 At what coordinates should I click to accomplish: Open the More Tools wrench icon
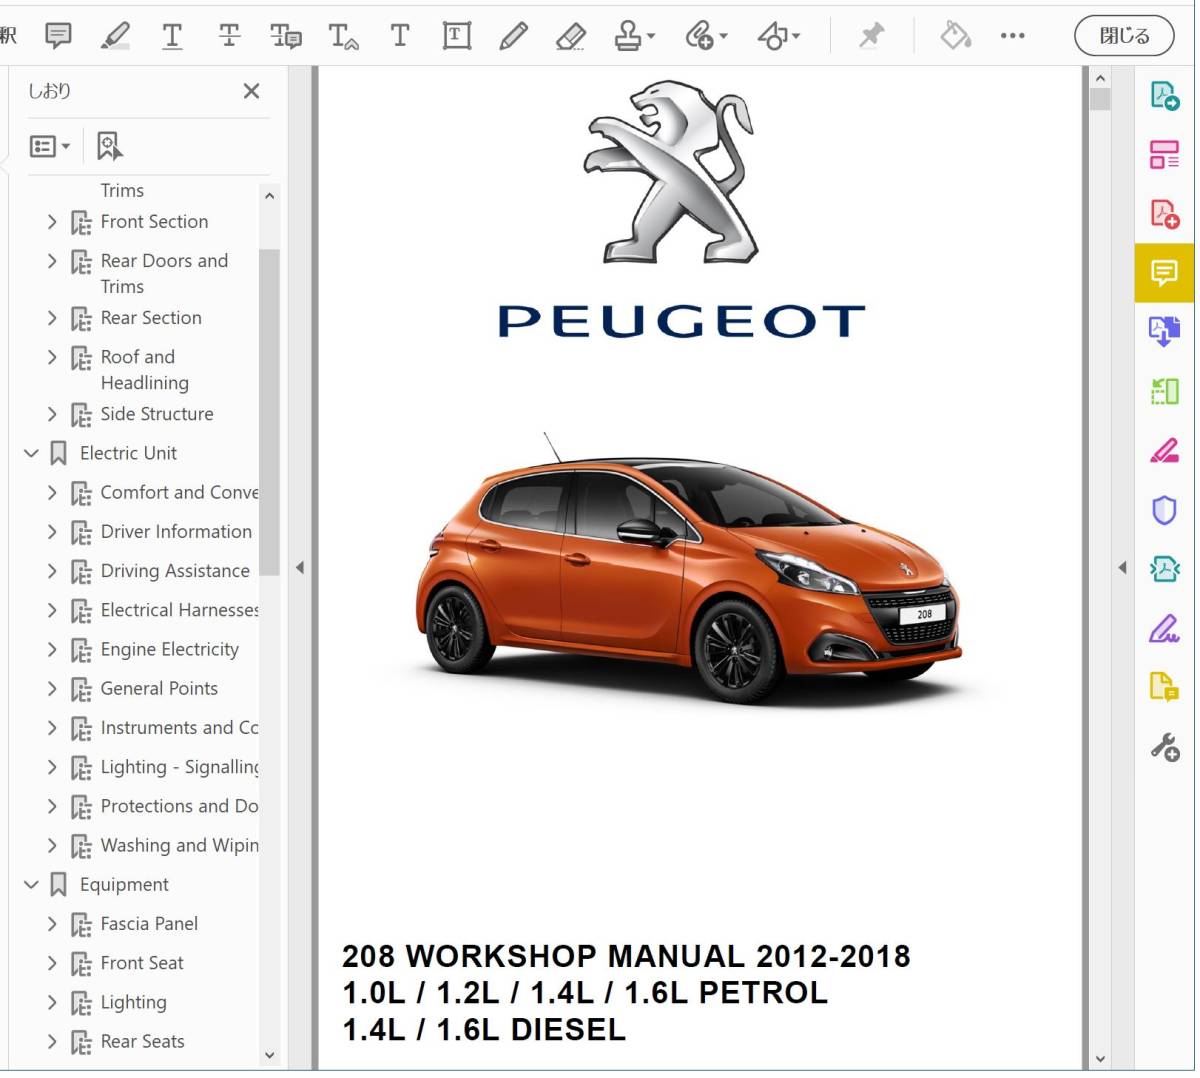click(1164, 747)
